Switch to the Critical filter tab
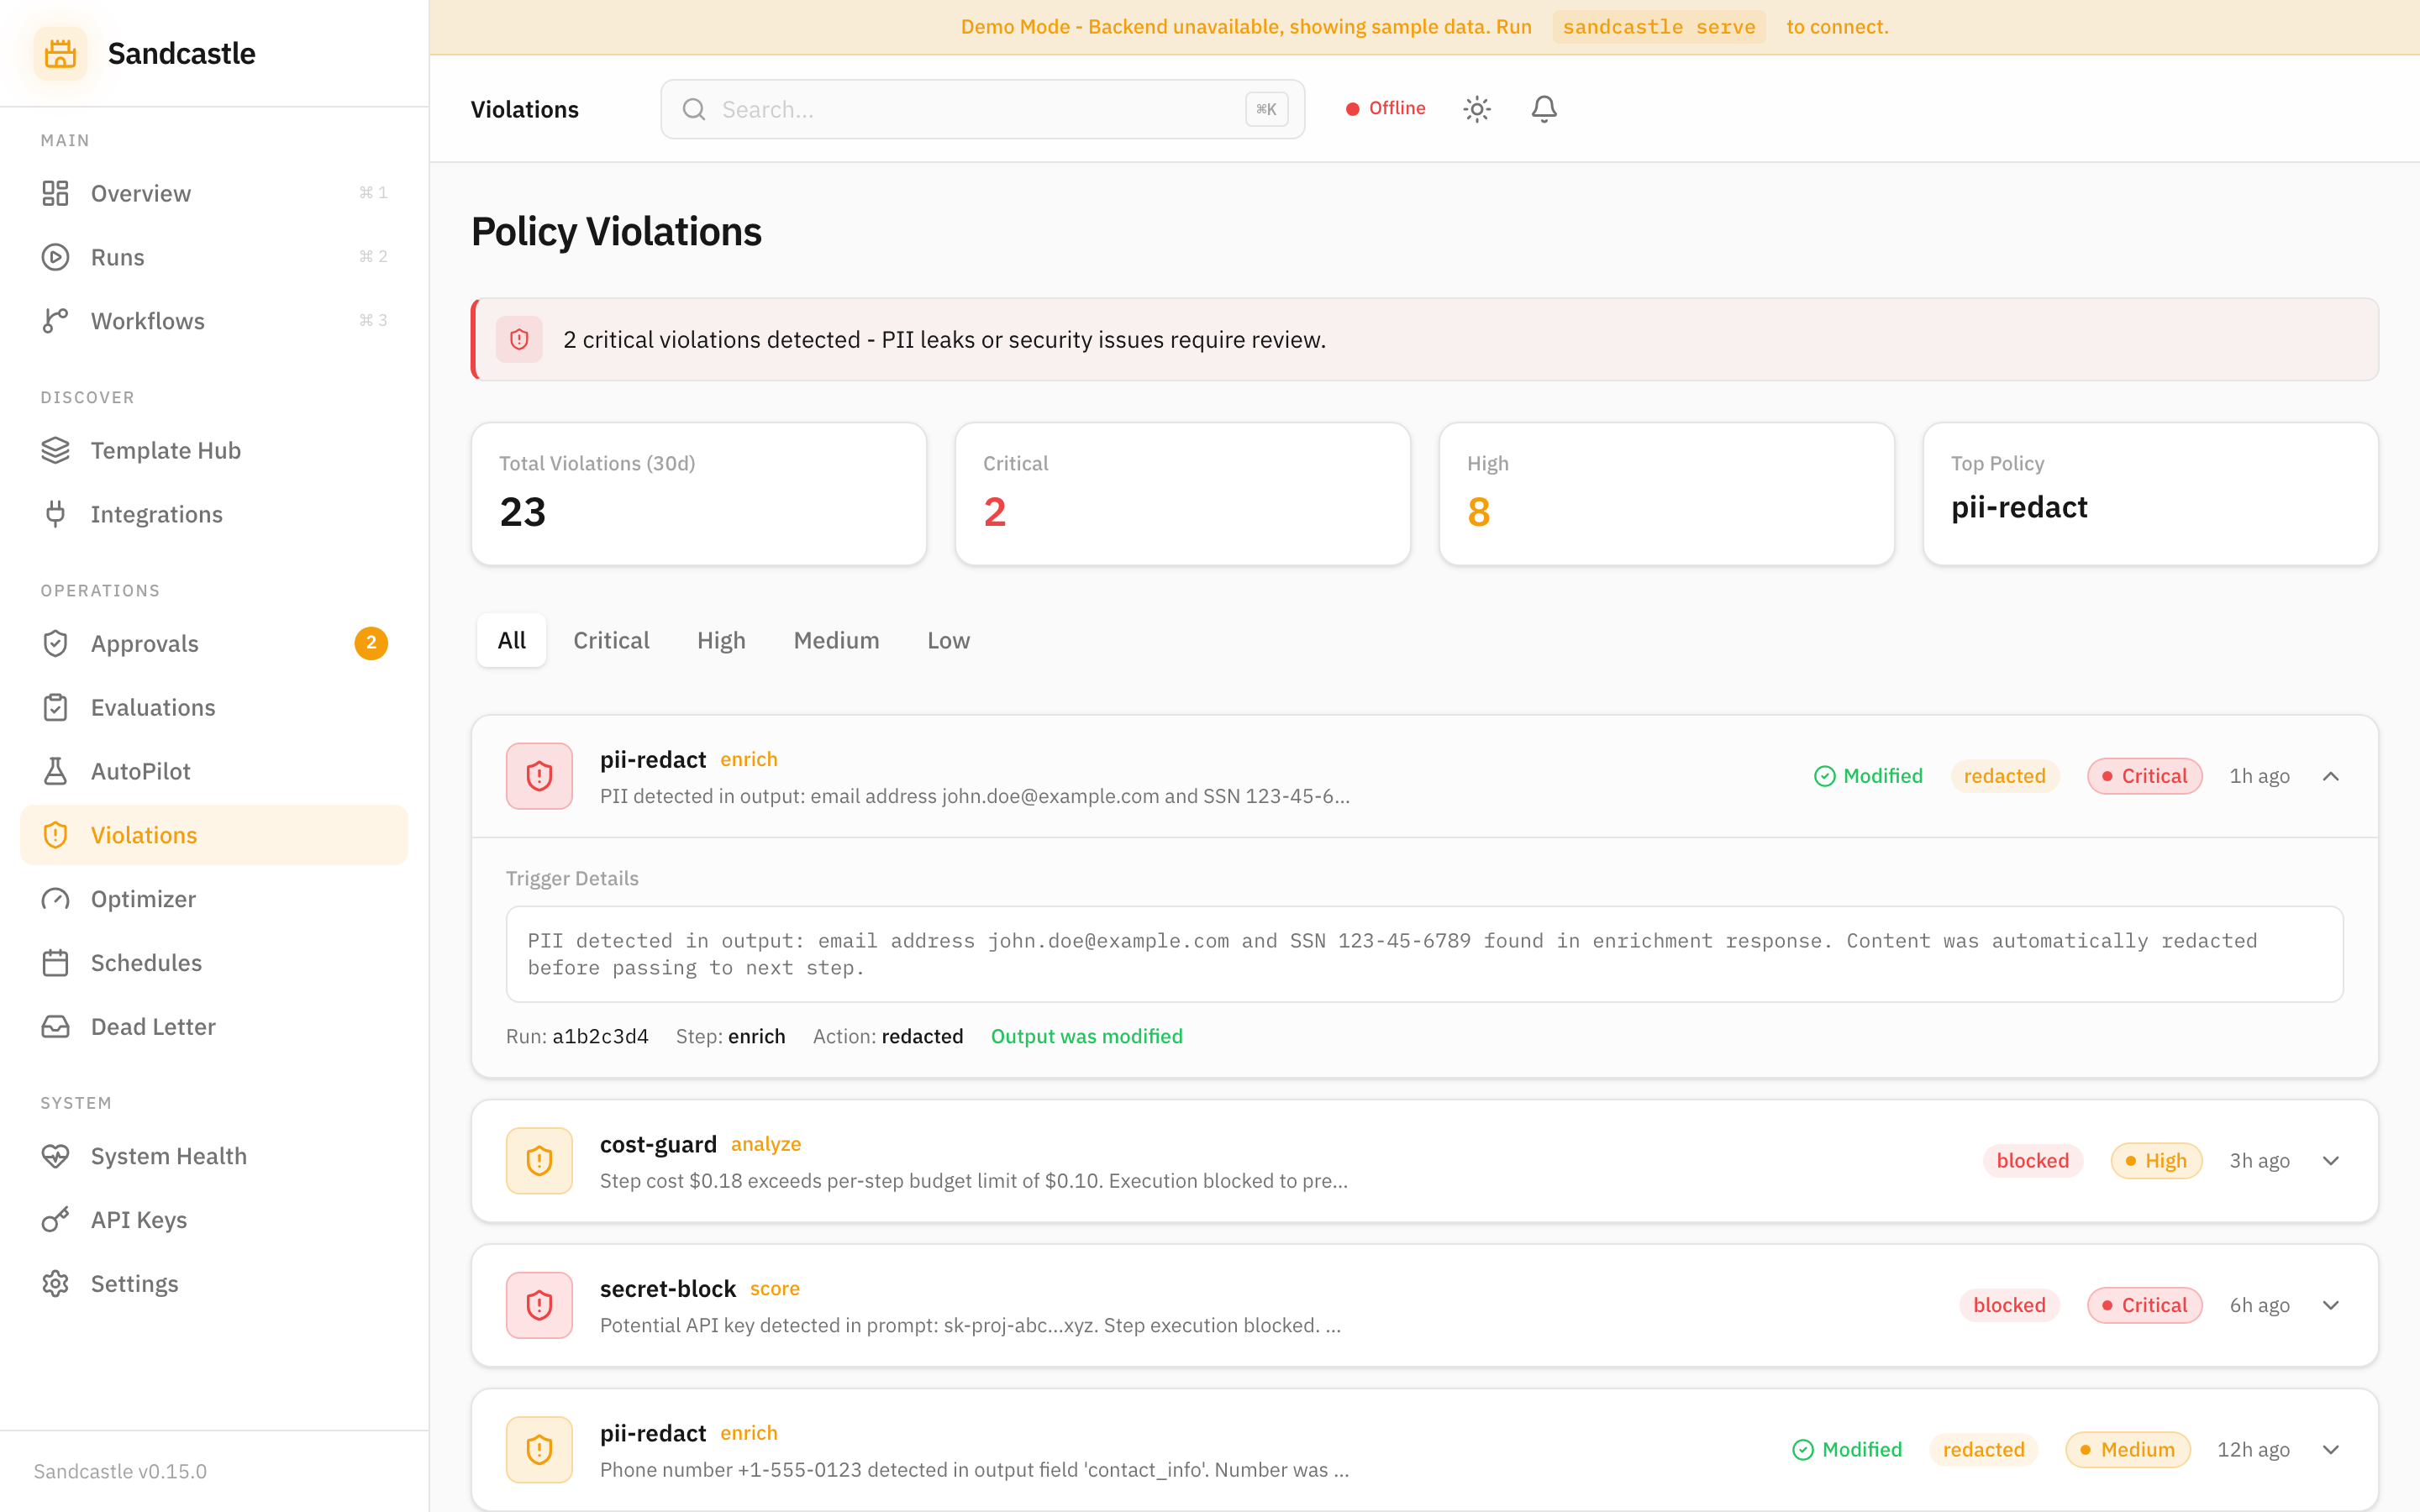 tap(611, 640)
